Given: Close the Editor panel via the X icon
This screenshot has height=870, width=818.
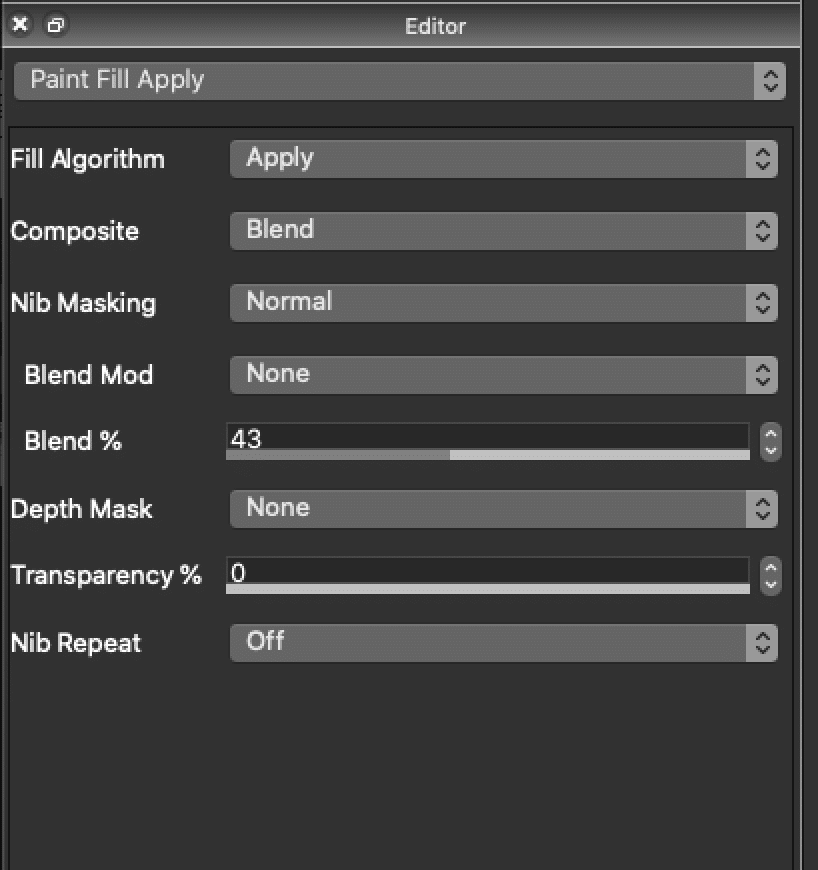Looking at the screenshot, I should (x=19, y=24).
